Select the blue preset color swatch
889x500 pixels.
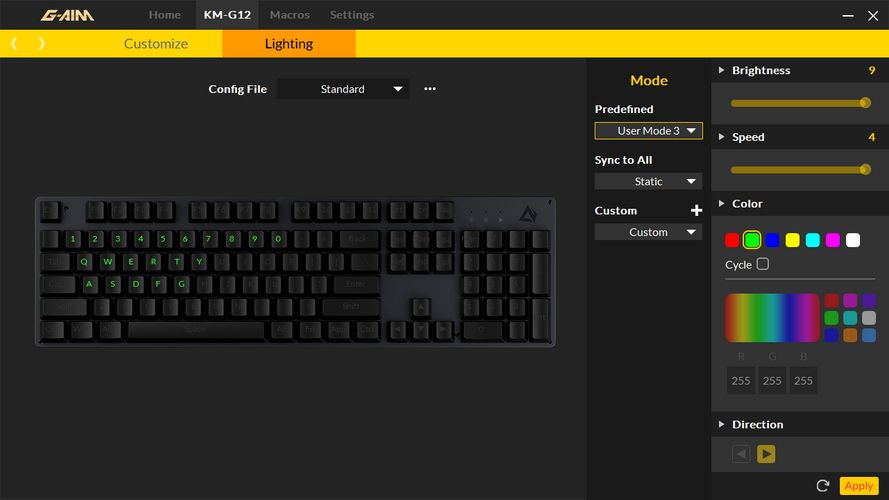click(x=772, y=240)
